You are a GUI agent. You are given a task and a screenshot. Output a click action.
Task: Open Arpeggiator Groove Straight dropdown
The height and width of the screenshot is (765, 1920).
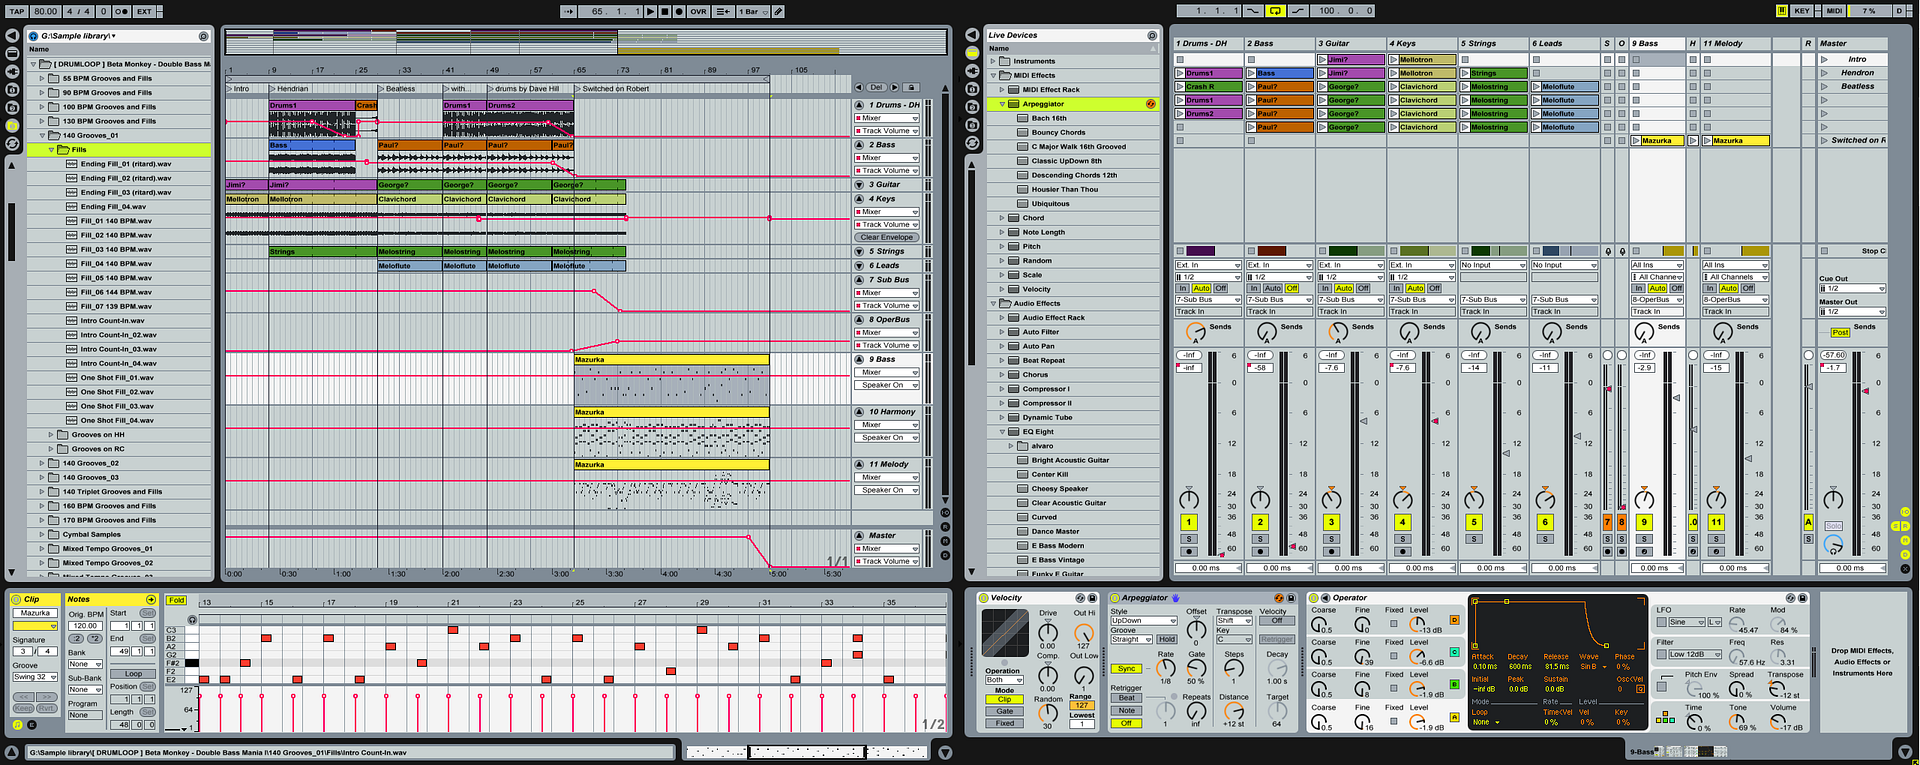click(1131, 639)
